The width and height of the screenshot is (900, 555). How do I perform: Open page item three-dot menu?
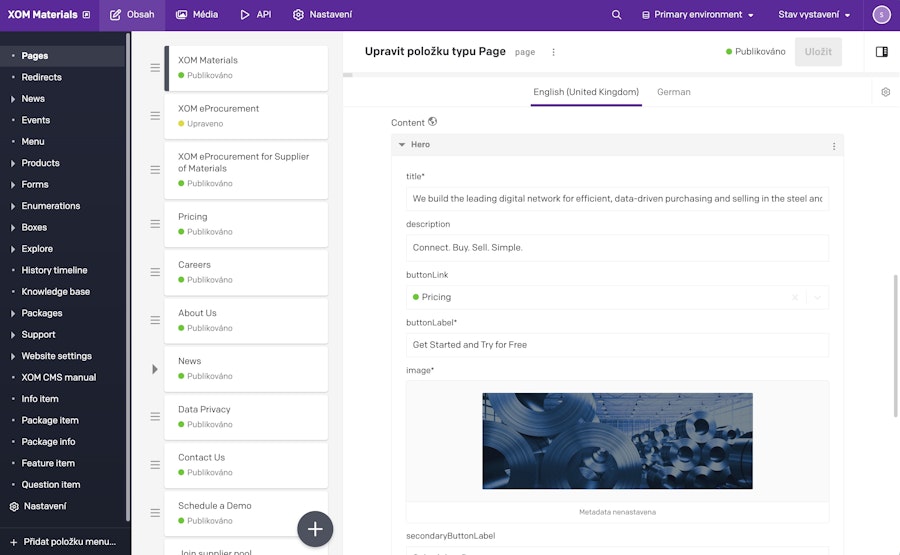[x=553, y=52]
